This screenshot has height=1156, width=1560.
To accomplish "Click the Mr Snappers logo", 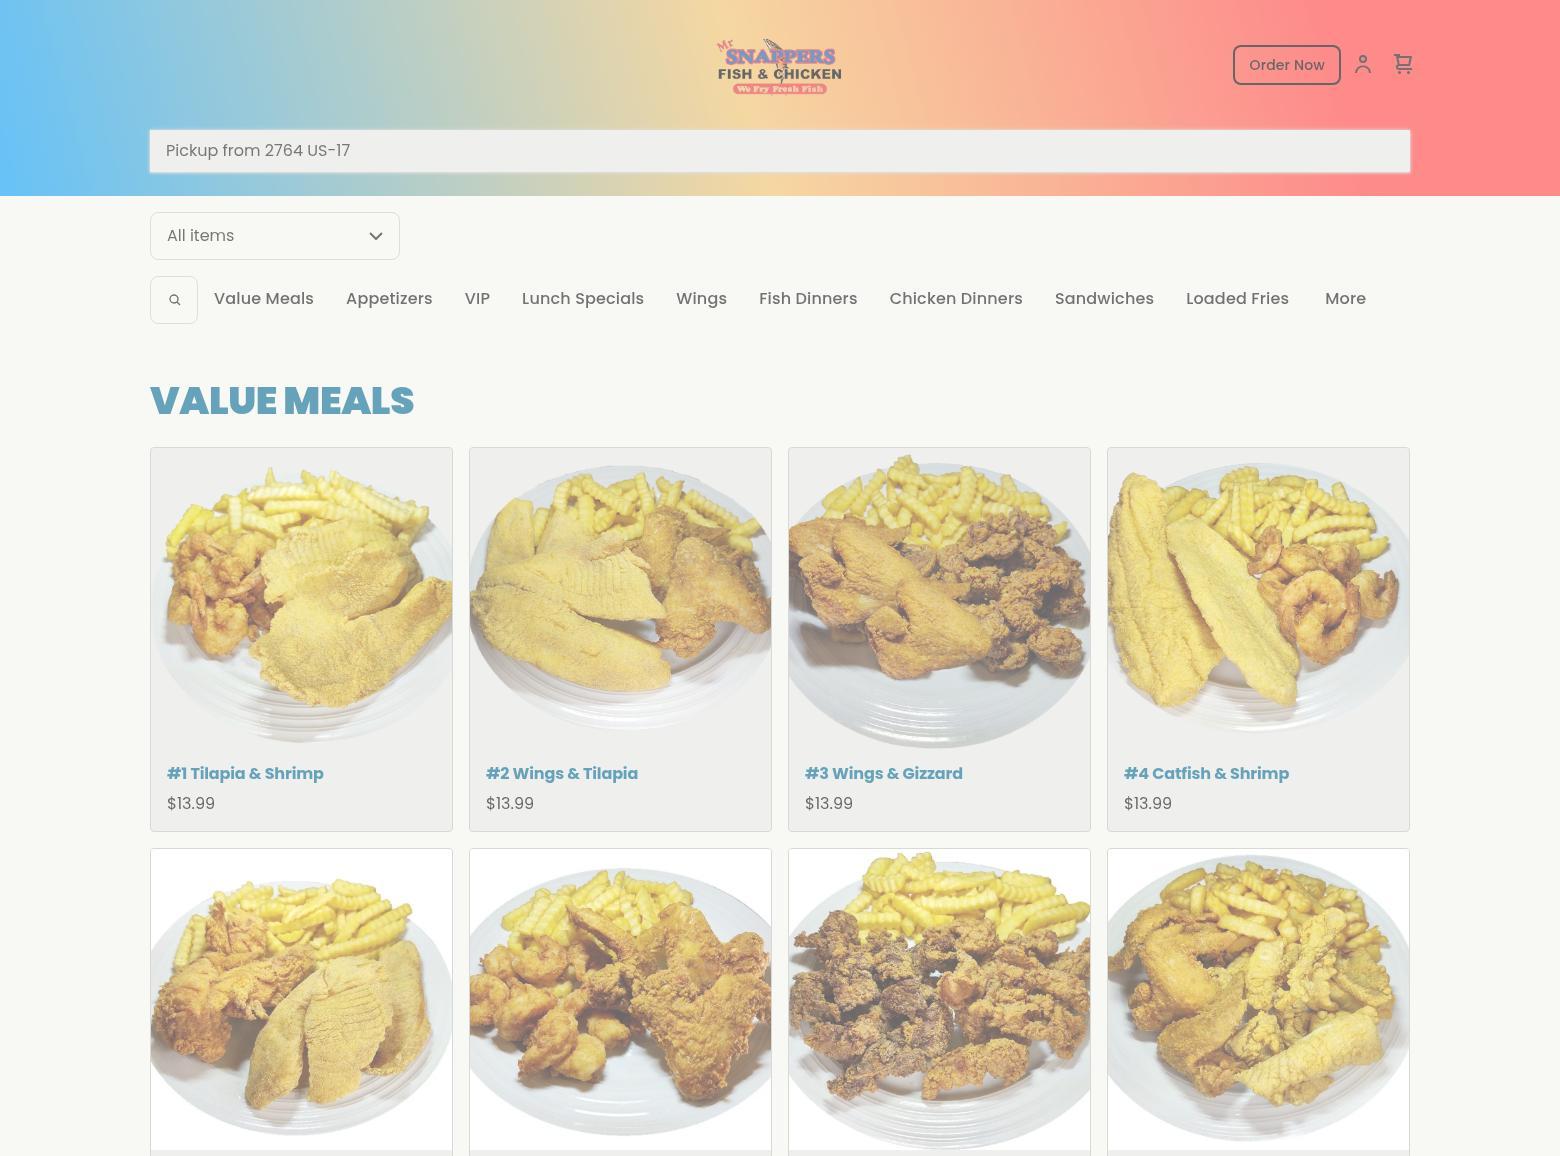I will pos(779,67).
